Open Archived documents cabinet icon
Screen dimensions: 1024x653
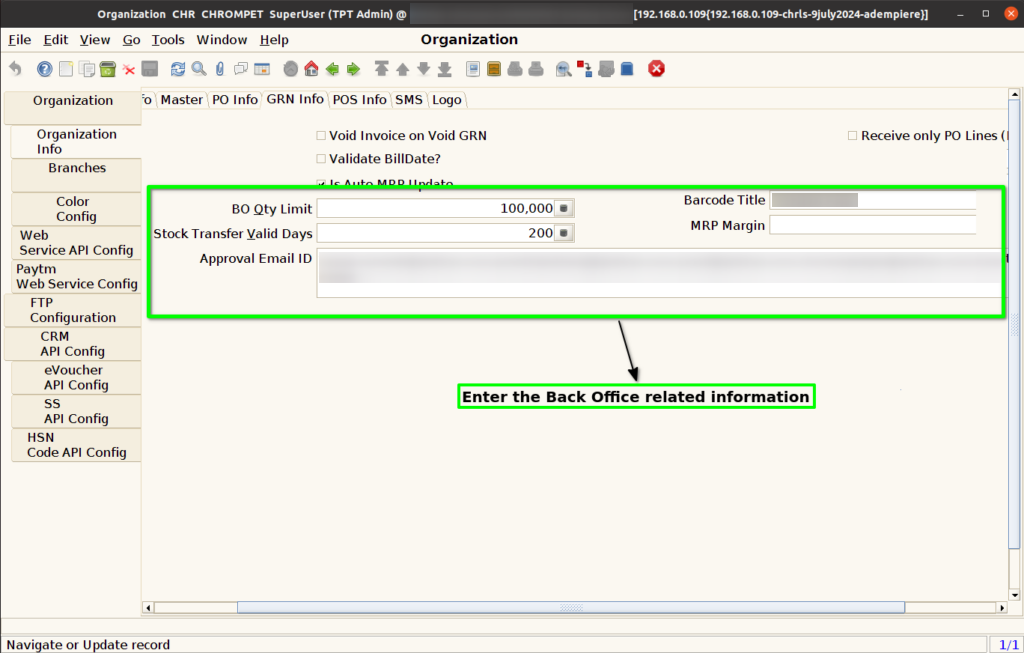[494, 69]
